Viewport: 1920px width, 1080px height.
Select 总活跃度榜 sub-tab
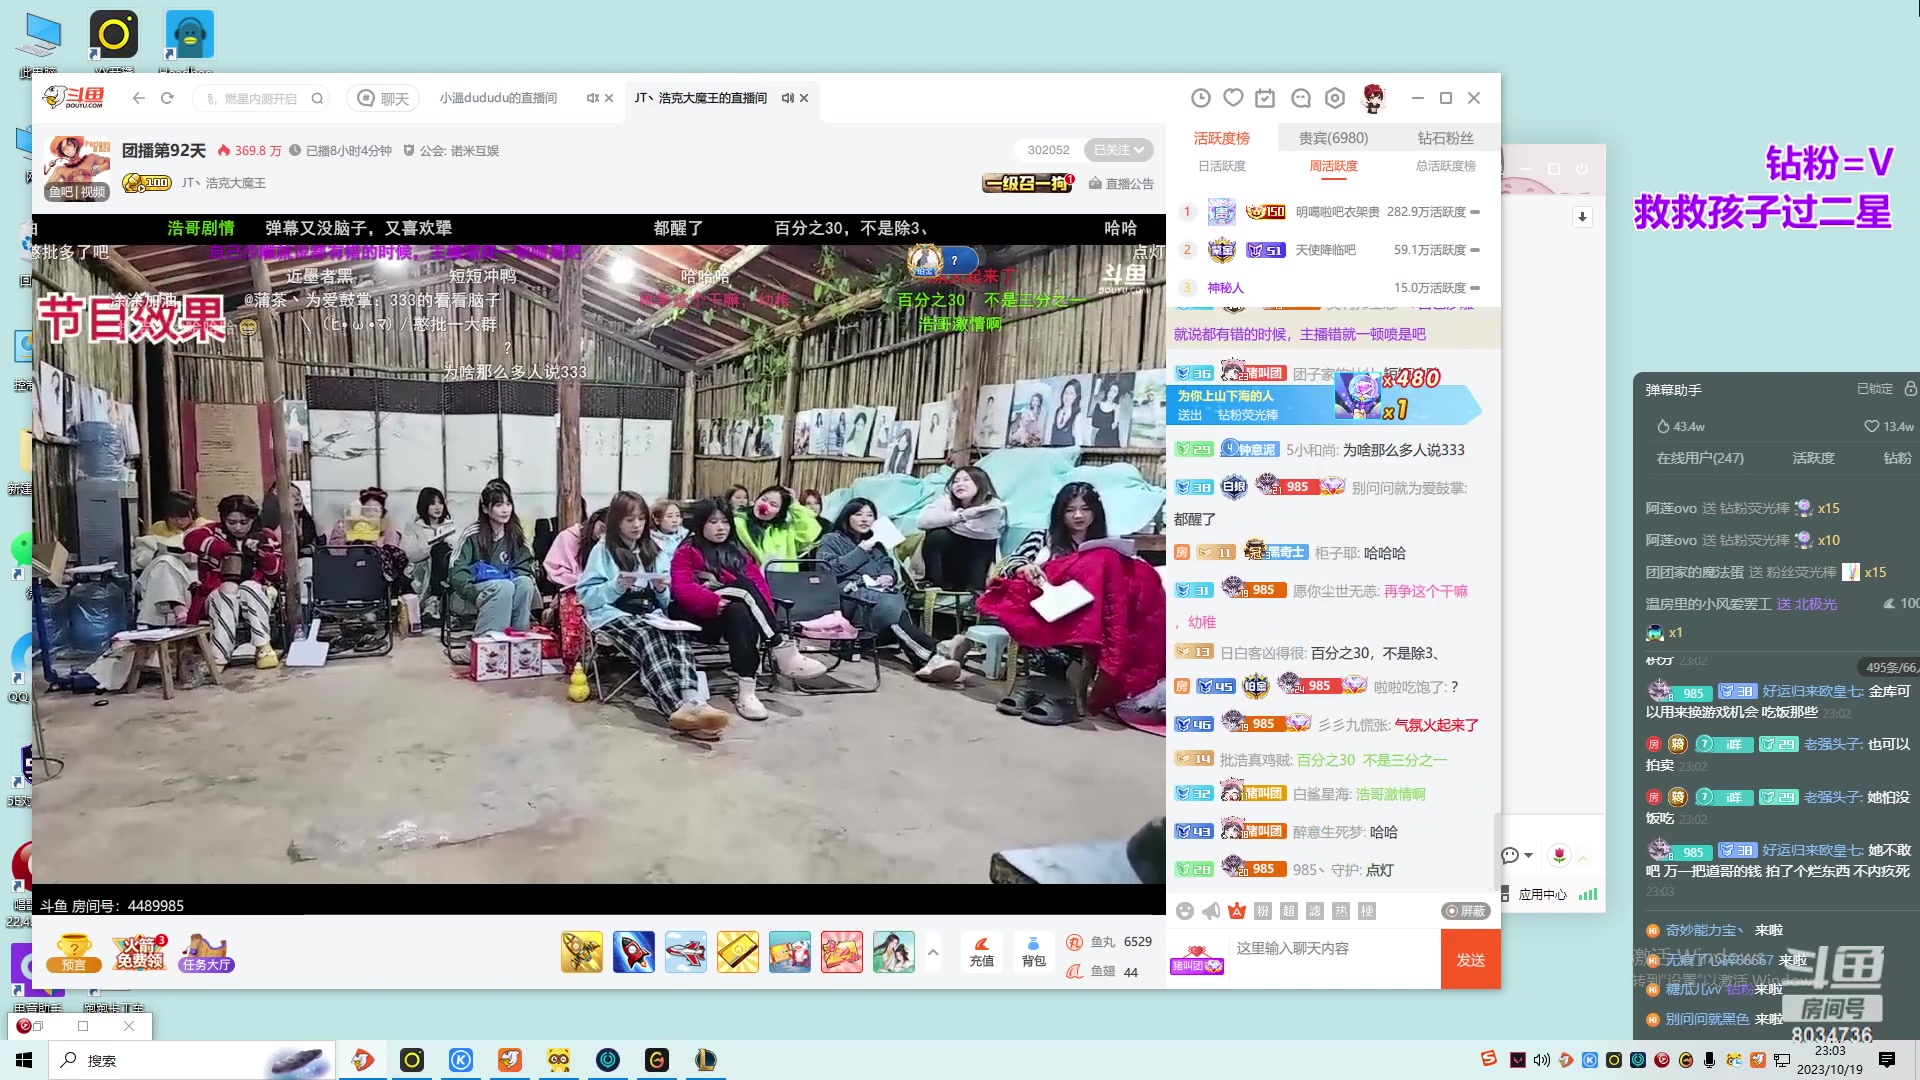coord(1446,166)
